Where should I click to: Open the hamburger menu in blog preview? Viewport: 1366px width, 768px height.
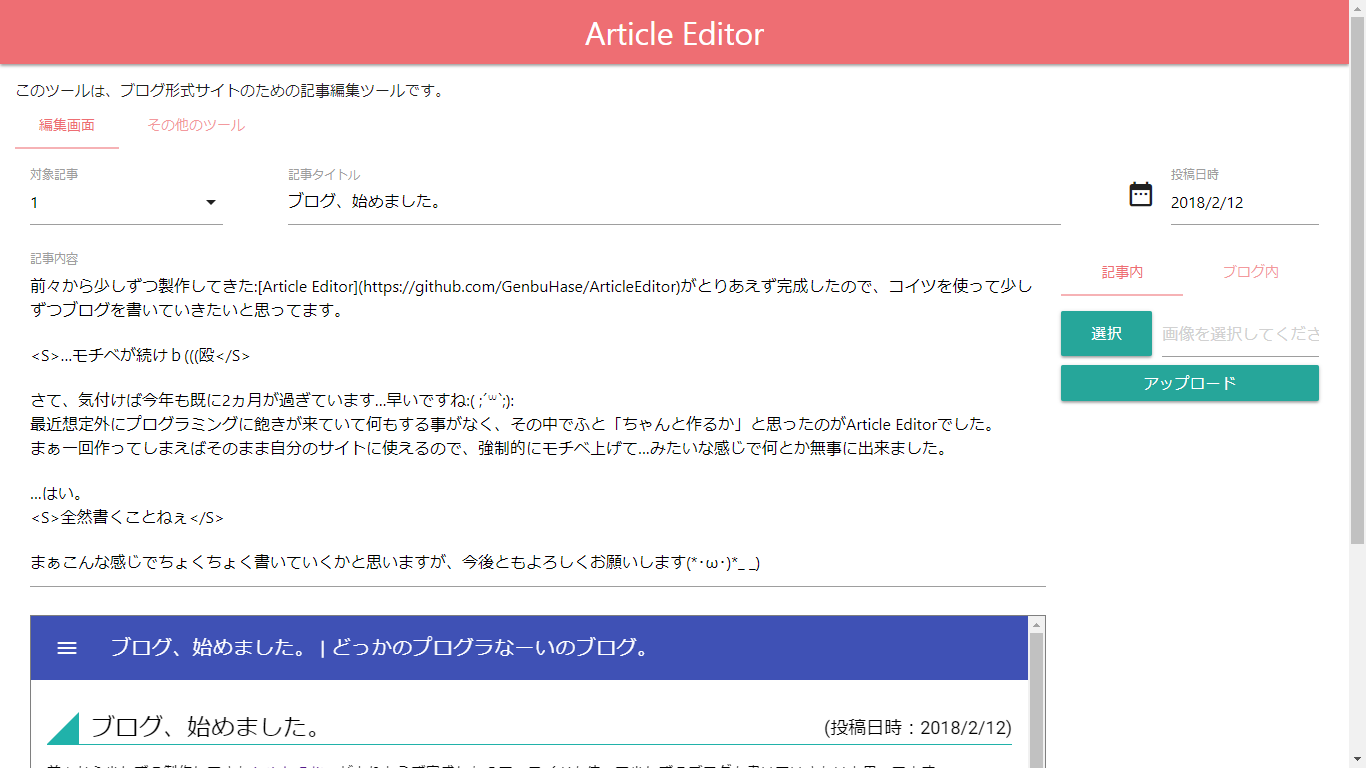(67, 648)
